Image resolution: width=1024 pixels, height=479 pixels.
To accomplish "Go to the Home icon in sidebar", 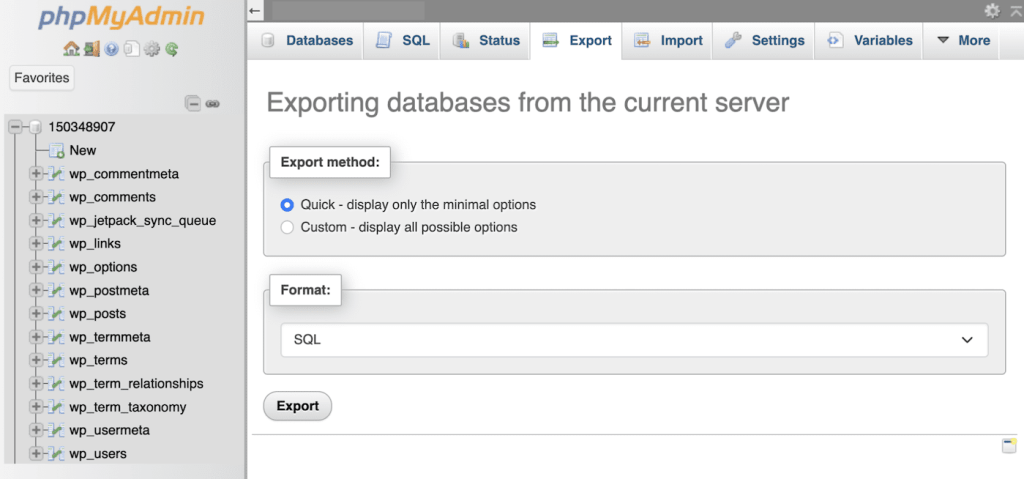I will tap(70, 48).
